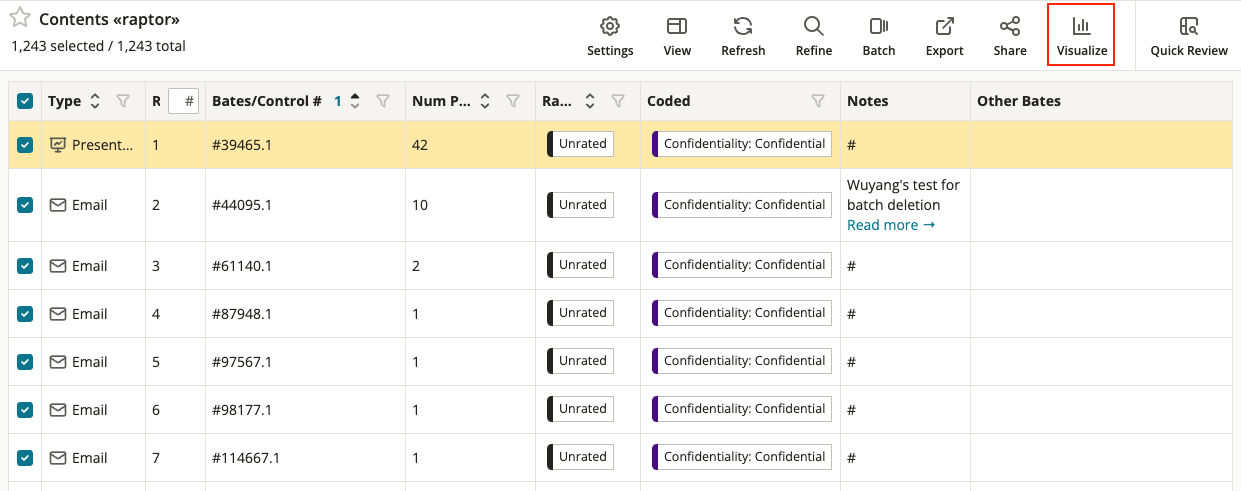The image size is (1241, 491).
Task: Click Other Bates column header
Action: point(1019,101)
